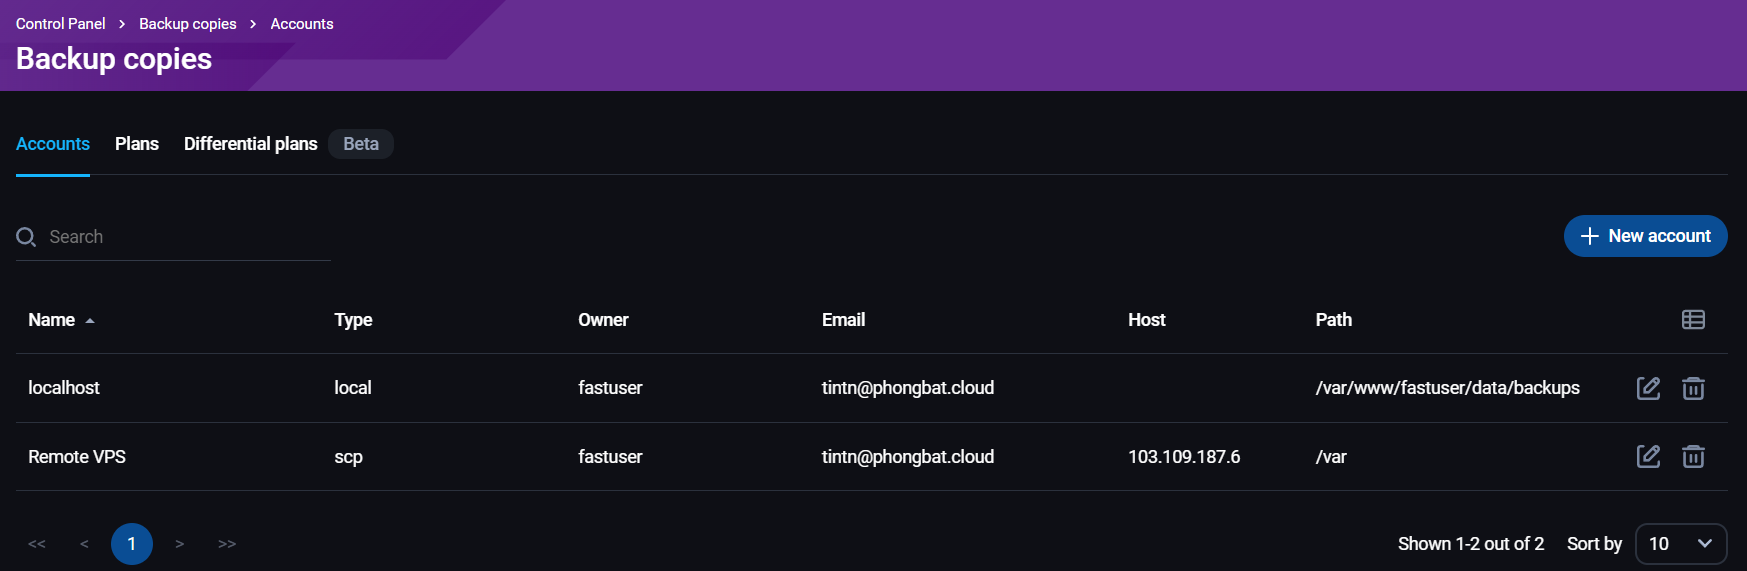Select page 1 in pagination
Image resolution: width=1747 pixels, height=571 pixels.
tap(132, 544)
